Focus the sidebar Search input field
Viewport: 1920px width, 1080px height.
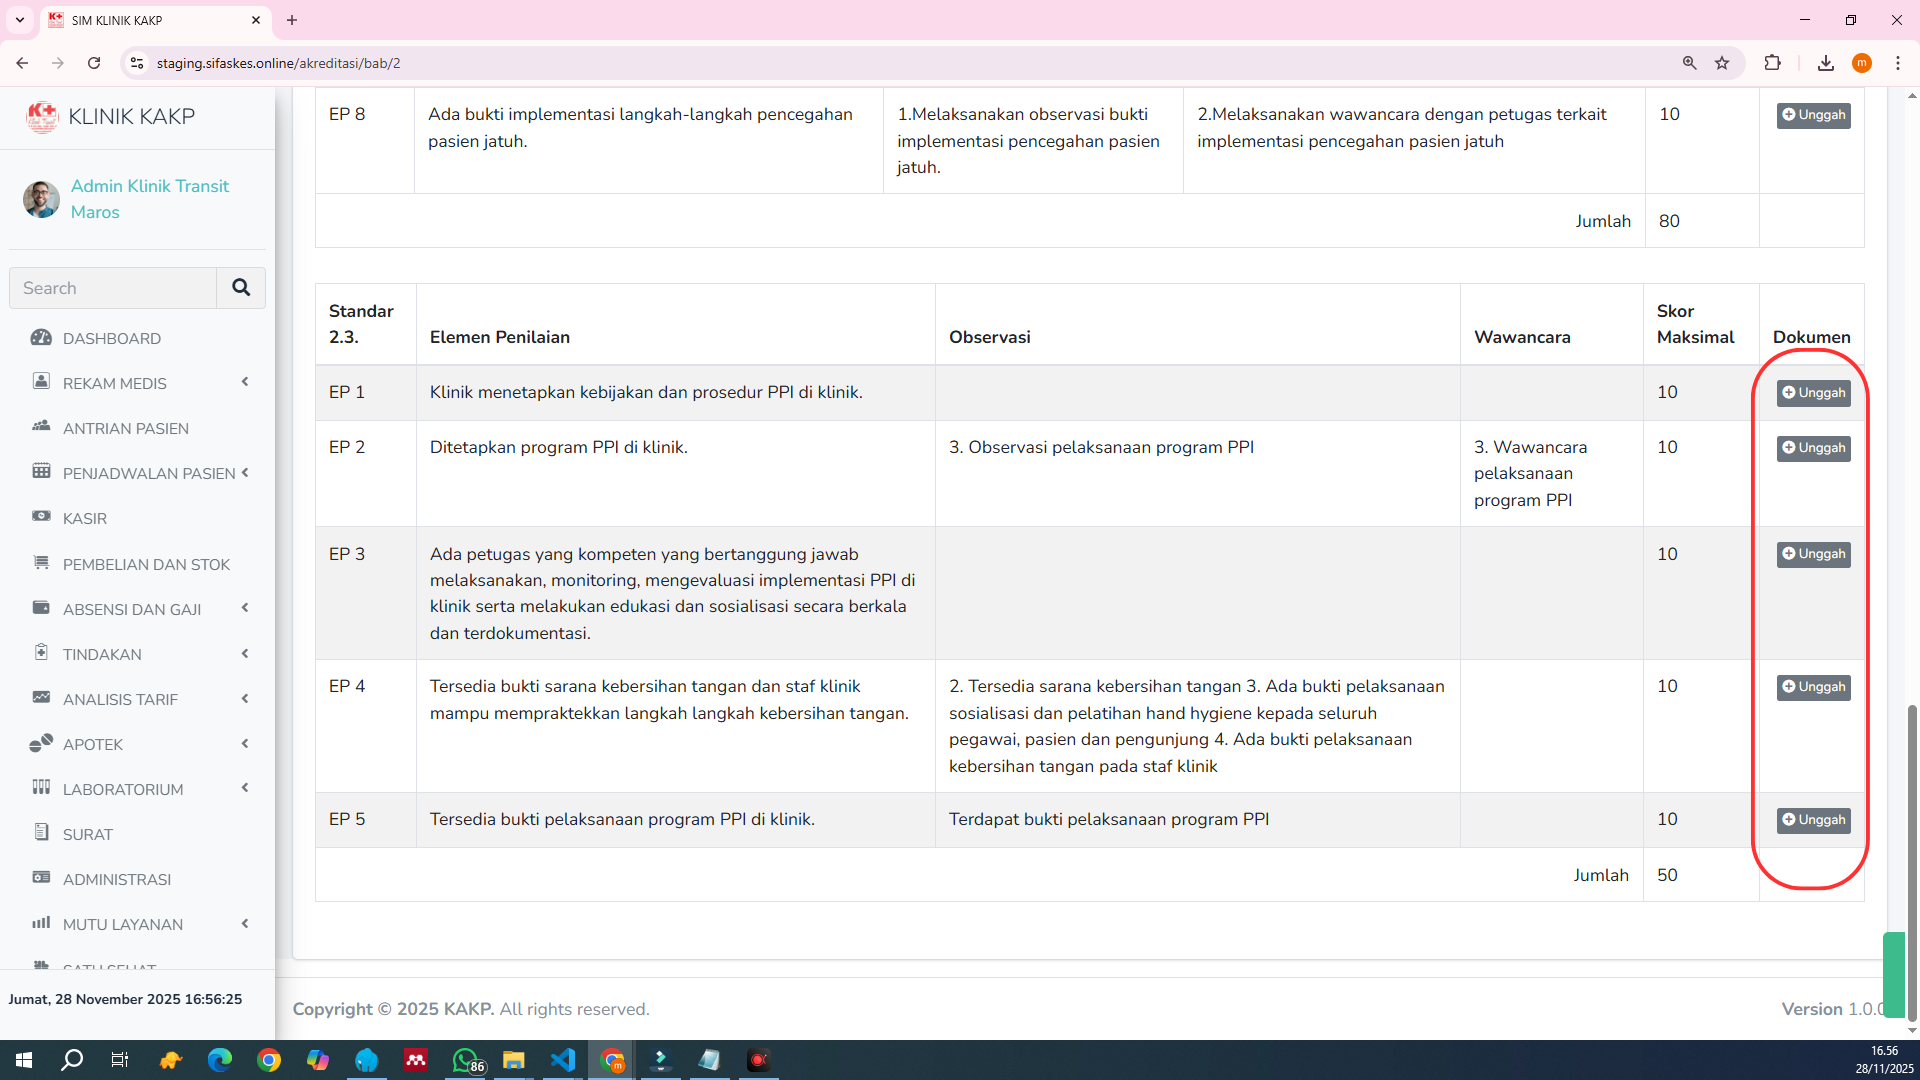(x=113, y=288)
